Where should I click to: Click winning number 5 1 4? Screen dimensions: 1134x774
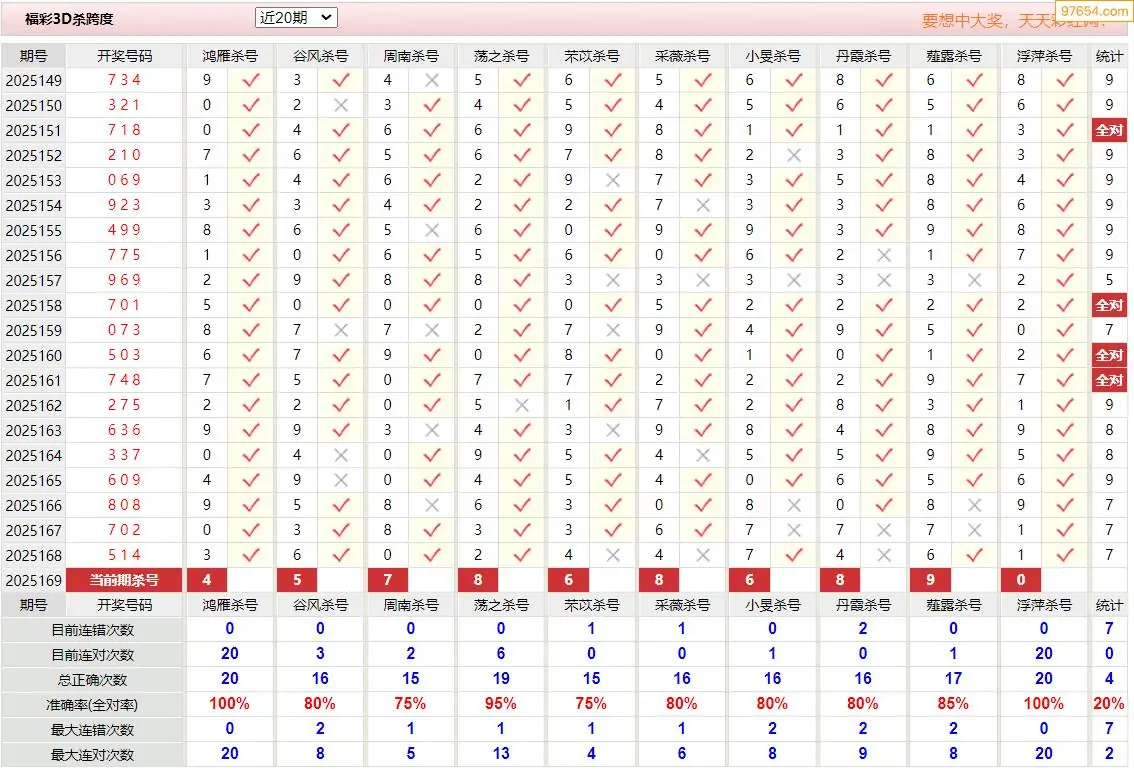pos(124,555)
